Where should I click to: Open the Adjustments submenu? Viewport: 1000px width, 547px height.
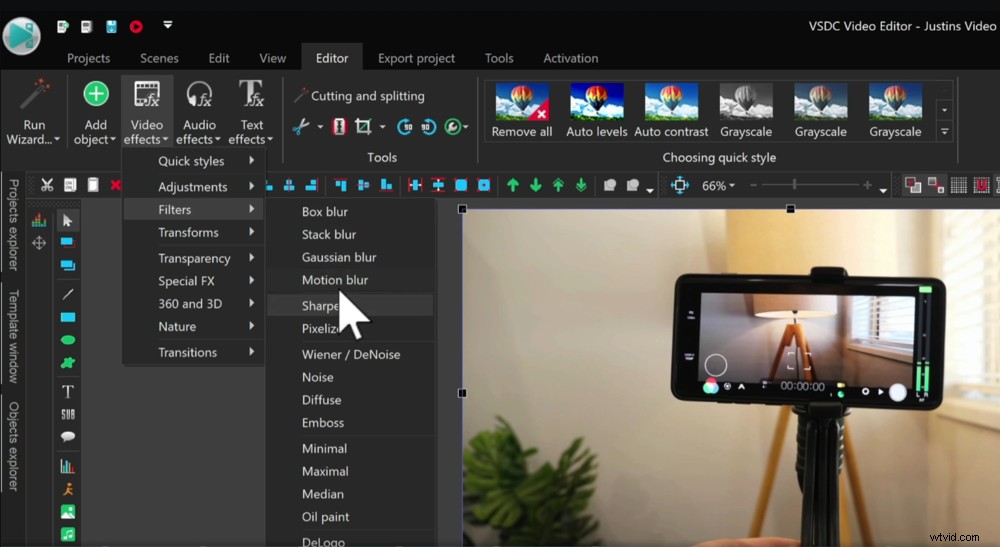tap(193, 187)
